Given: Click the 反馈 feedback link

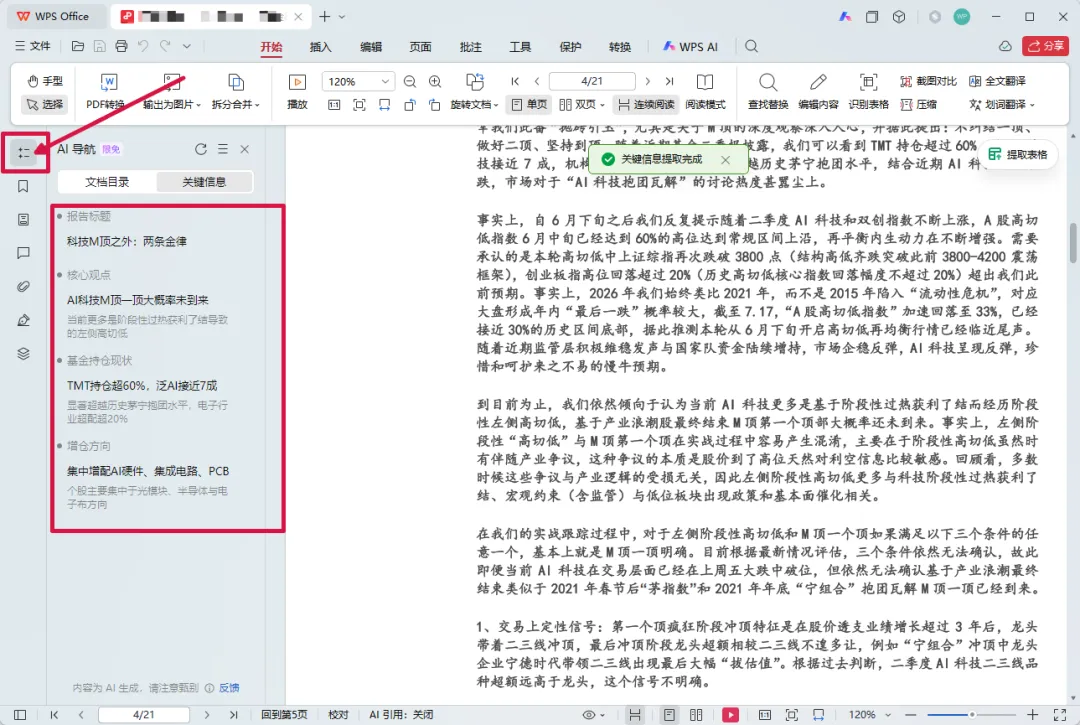Looking at the screenshot, I should point(229,687).
